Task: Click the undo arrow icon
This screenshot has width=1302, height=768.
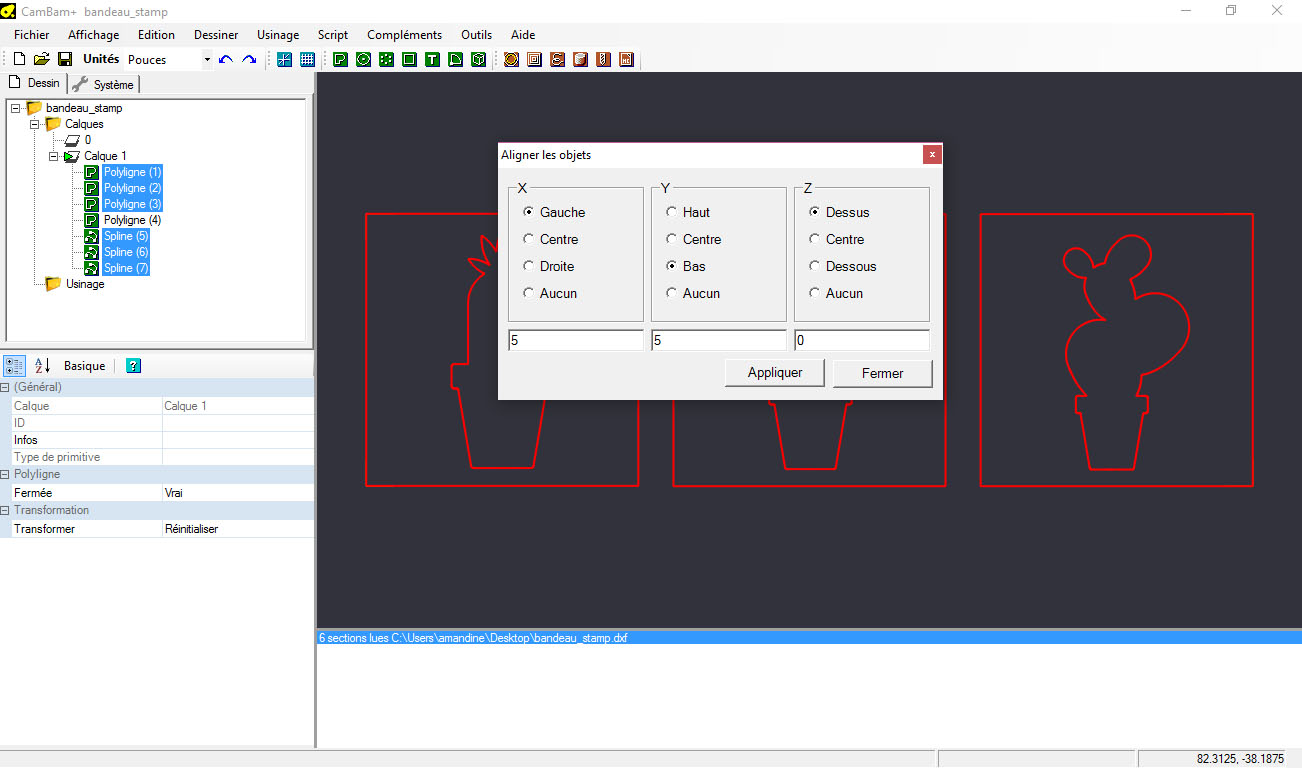Action: [226, 60]
